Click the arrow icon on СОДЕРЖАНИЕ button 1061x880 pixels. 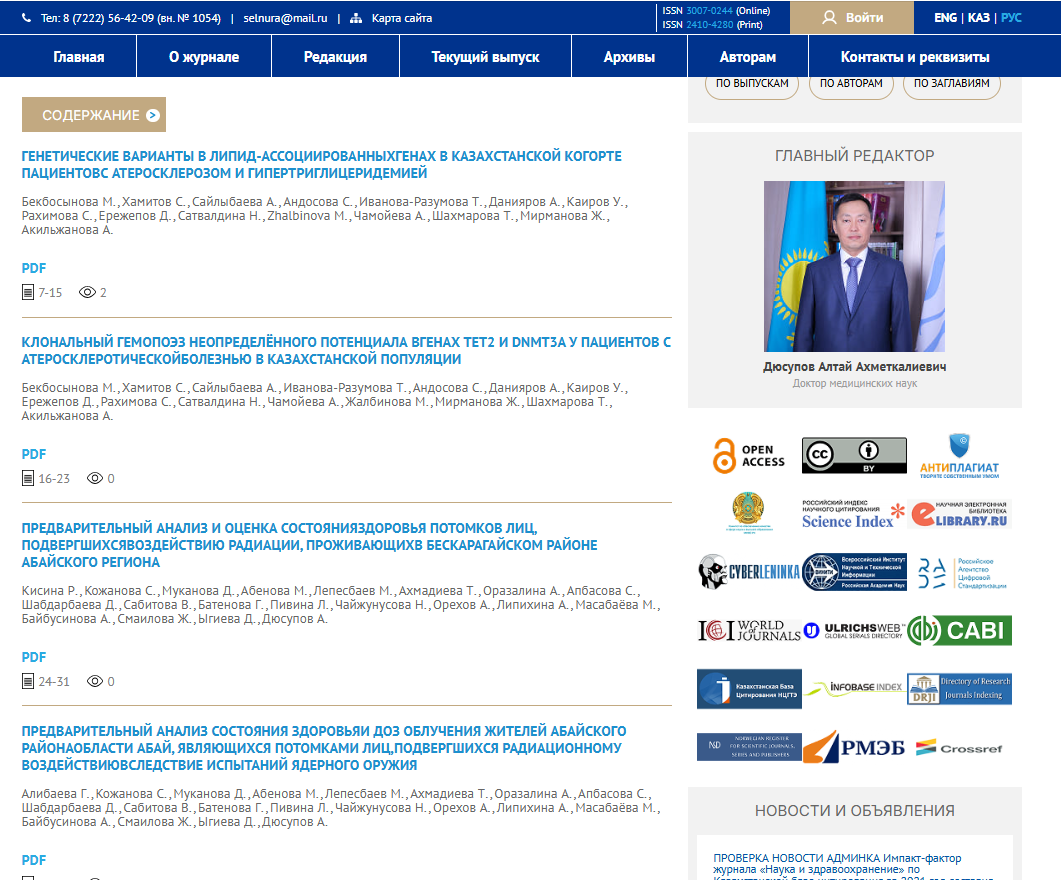(153, 115)
